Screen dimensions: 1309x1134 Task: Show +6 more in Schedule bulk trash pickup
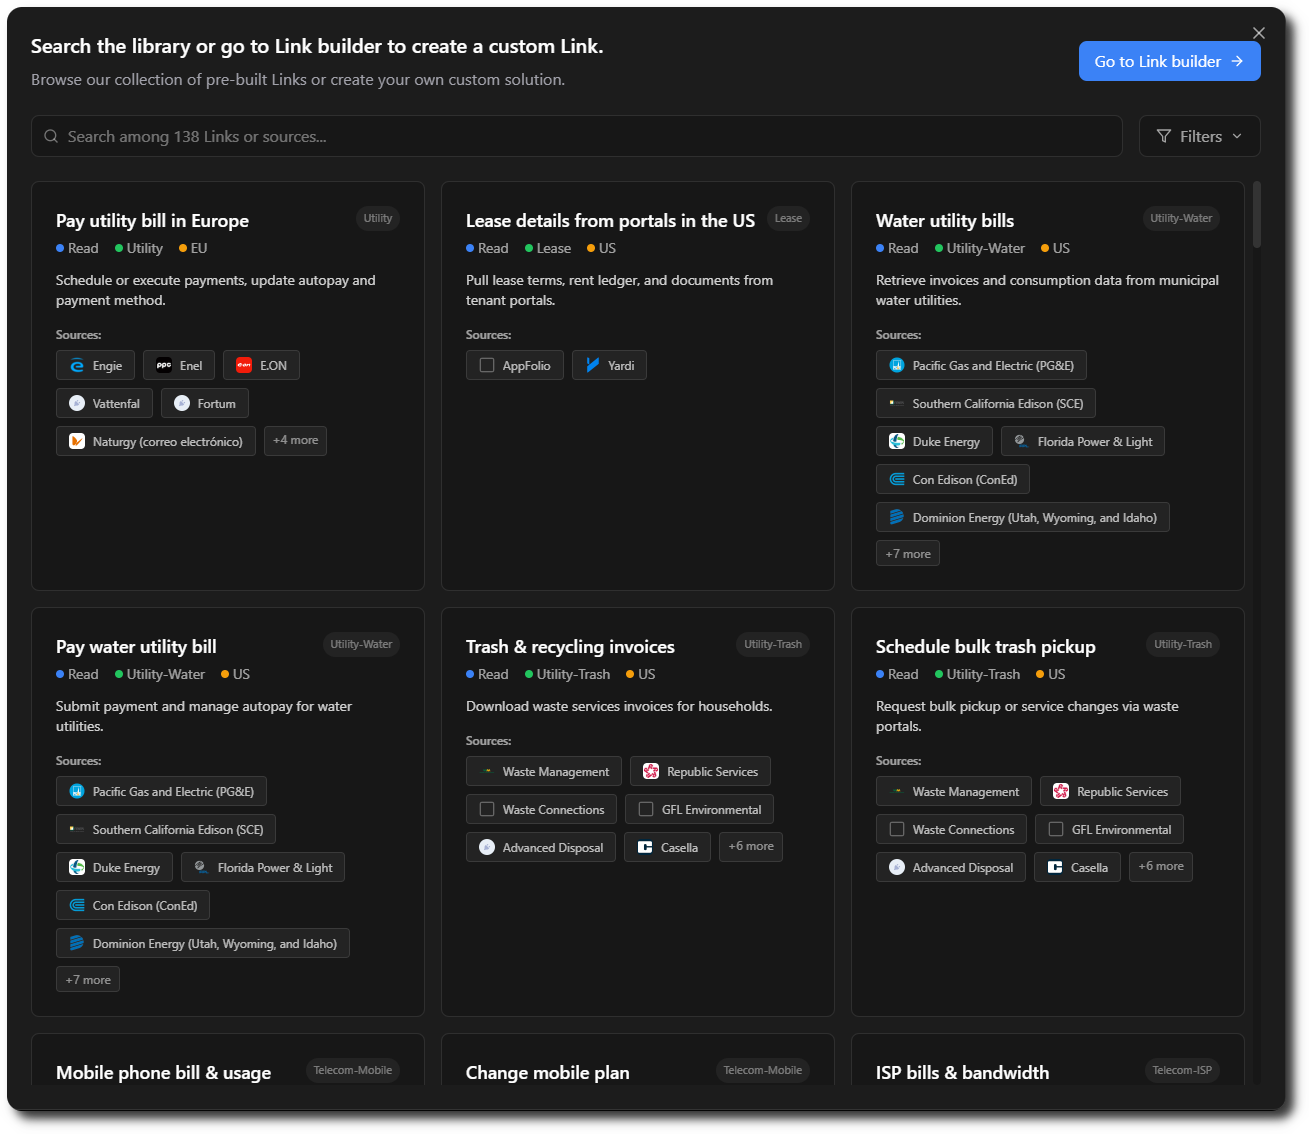1161,867
